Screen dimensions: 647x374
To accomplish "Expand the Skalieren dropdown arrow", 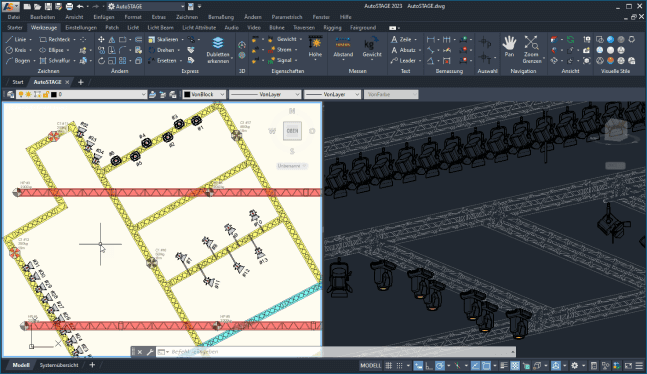I will 182,40.
